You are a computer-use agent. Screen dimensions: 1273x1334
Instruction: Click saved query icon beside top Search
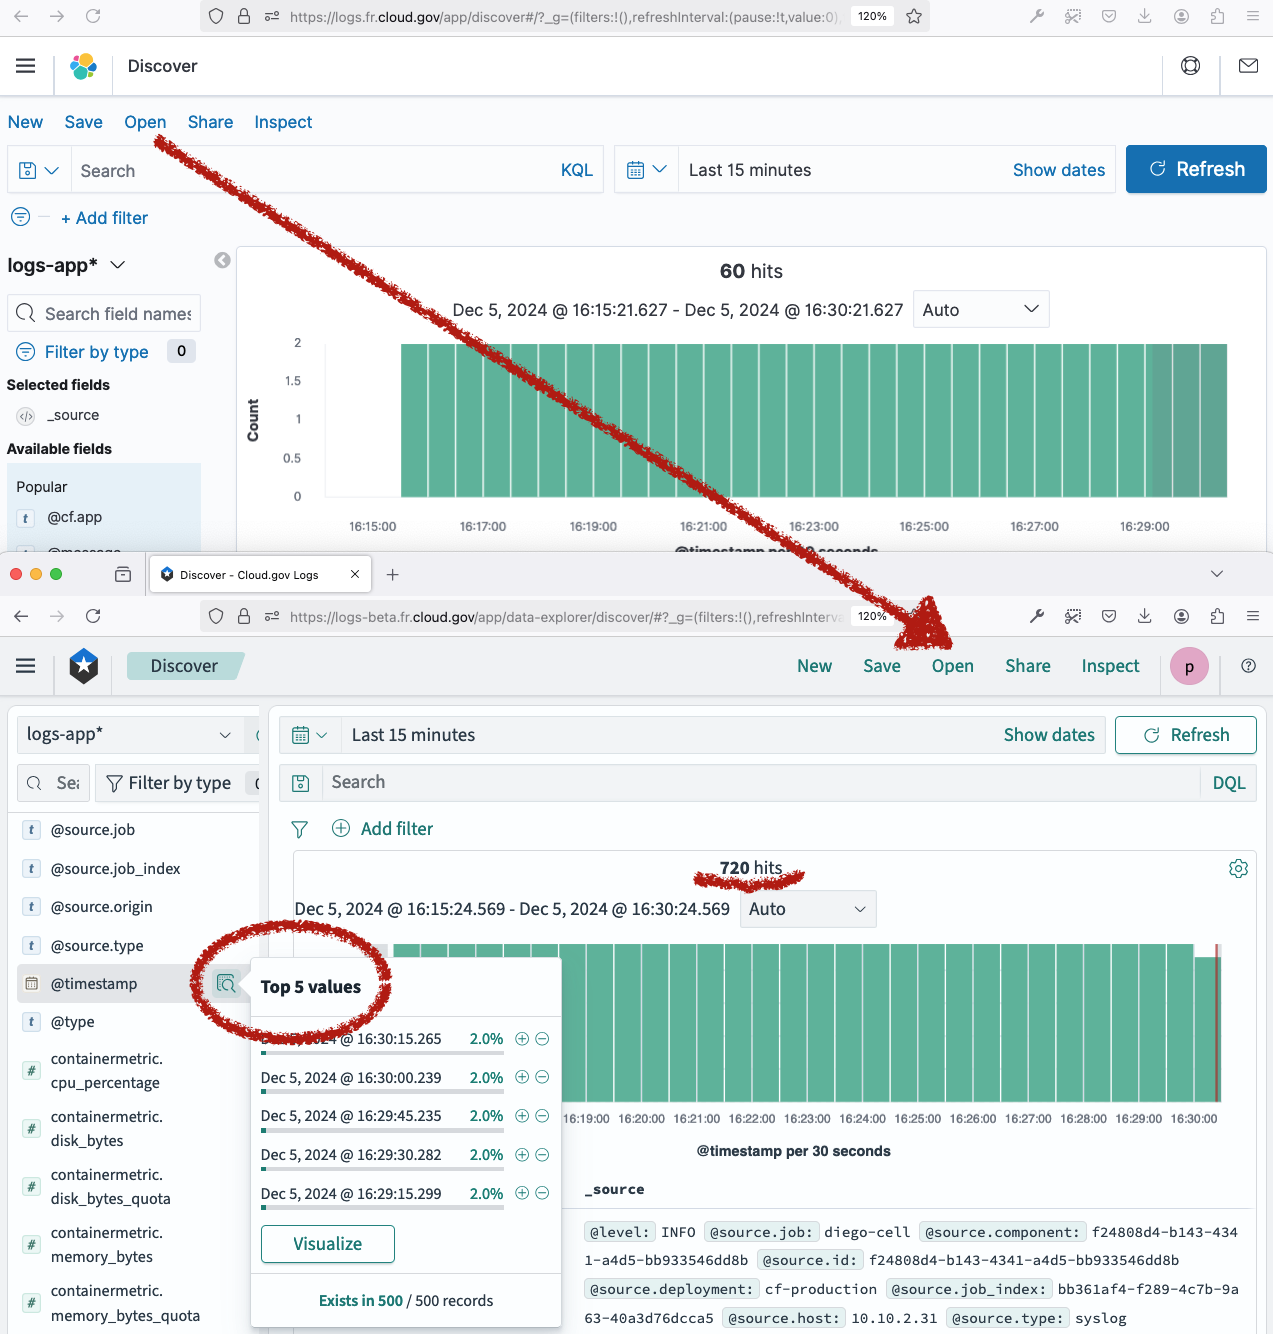point(39,170)
